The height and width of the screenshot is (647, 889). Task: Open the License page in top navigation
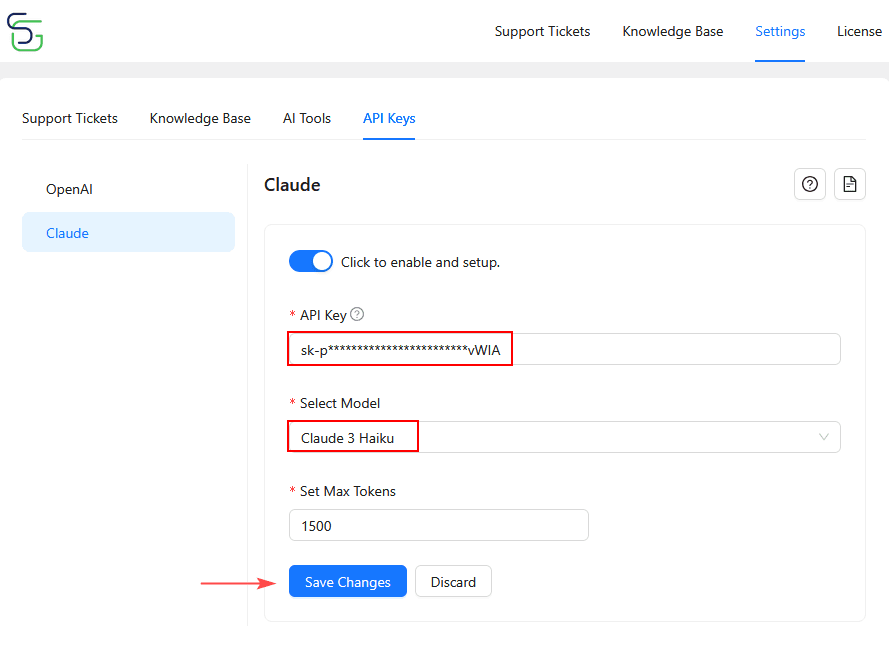[x=859, y=32]
